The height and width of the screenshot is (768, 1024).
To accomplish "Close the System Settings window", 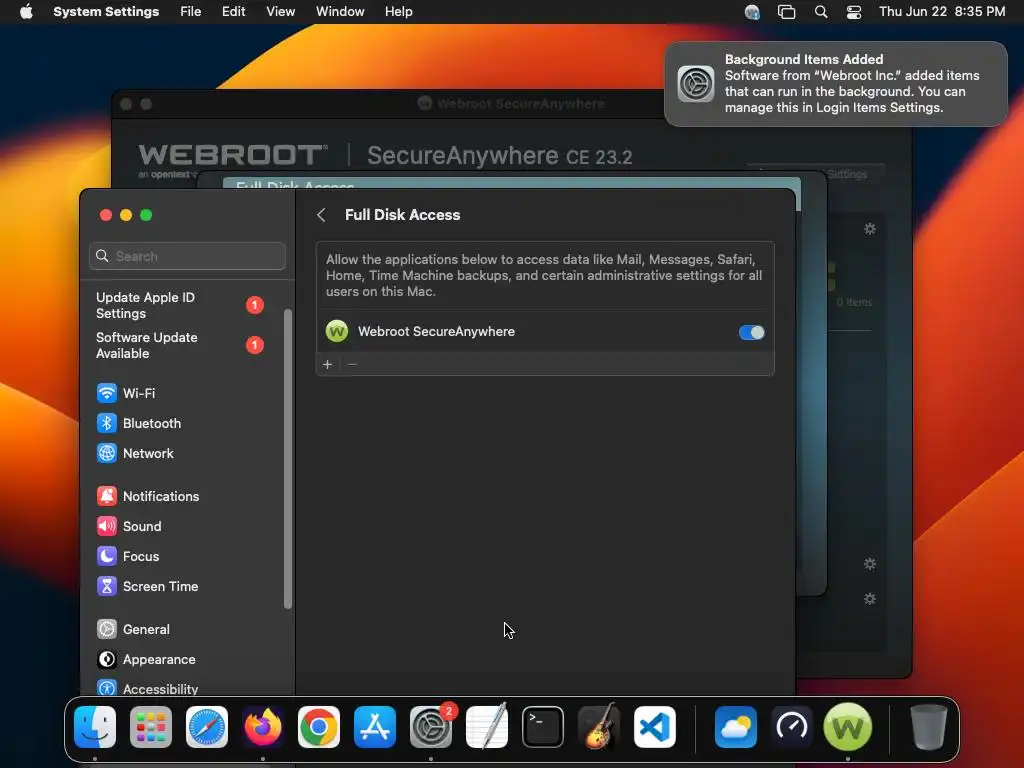I will coord(106,215).
